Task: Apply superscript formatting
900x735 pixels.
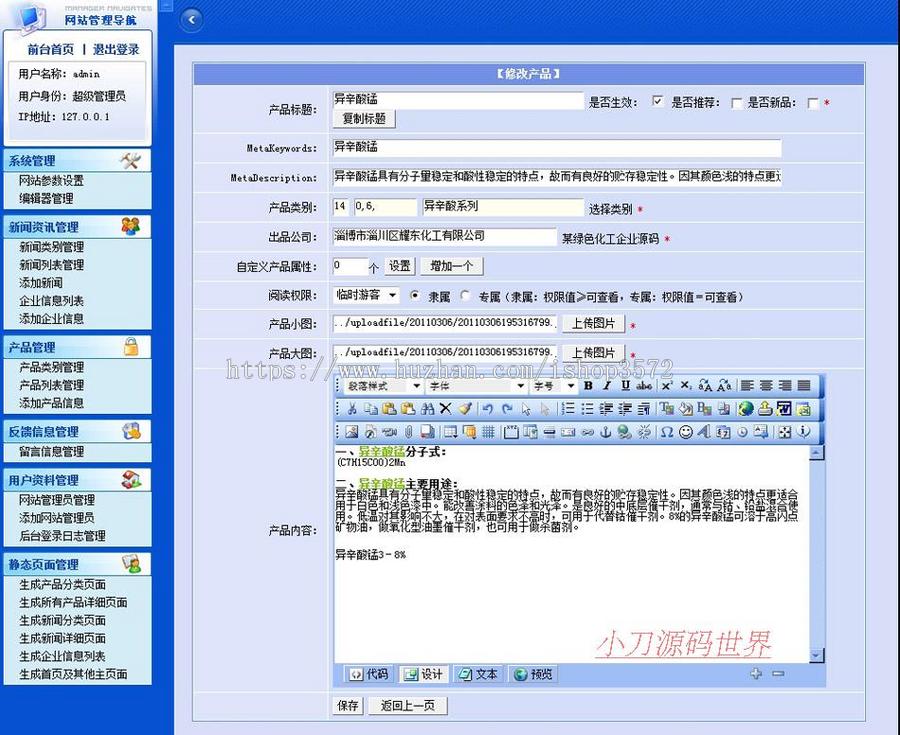Action: tap(666, 386)
